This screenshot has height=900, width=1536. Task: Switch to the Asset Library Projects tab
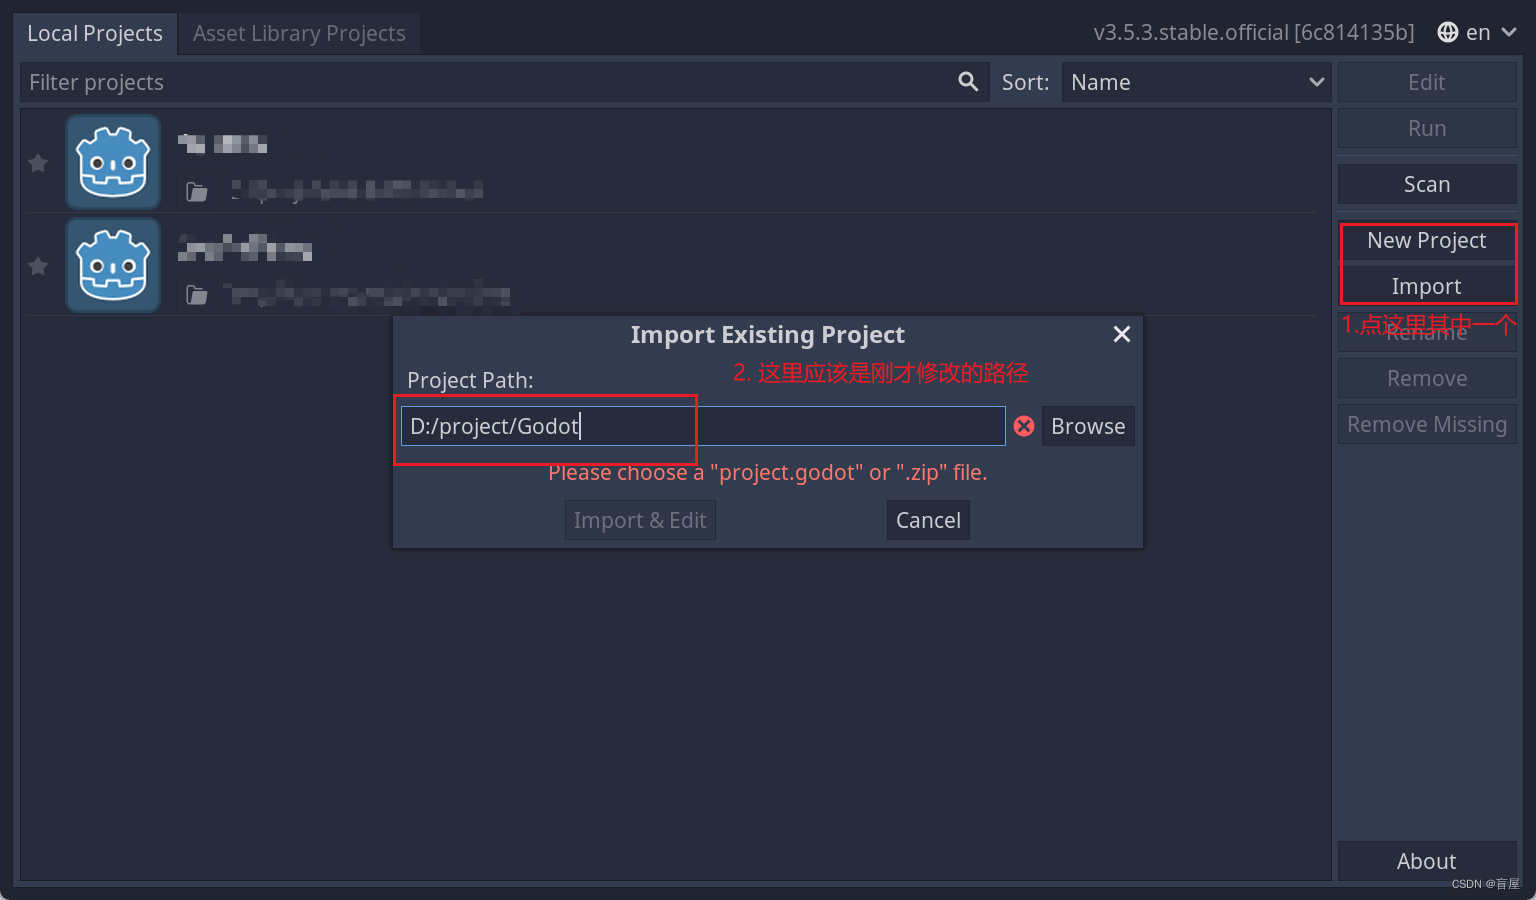298,32
